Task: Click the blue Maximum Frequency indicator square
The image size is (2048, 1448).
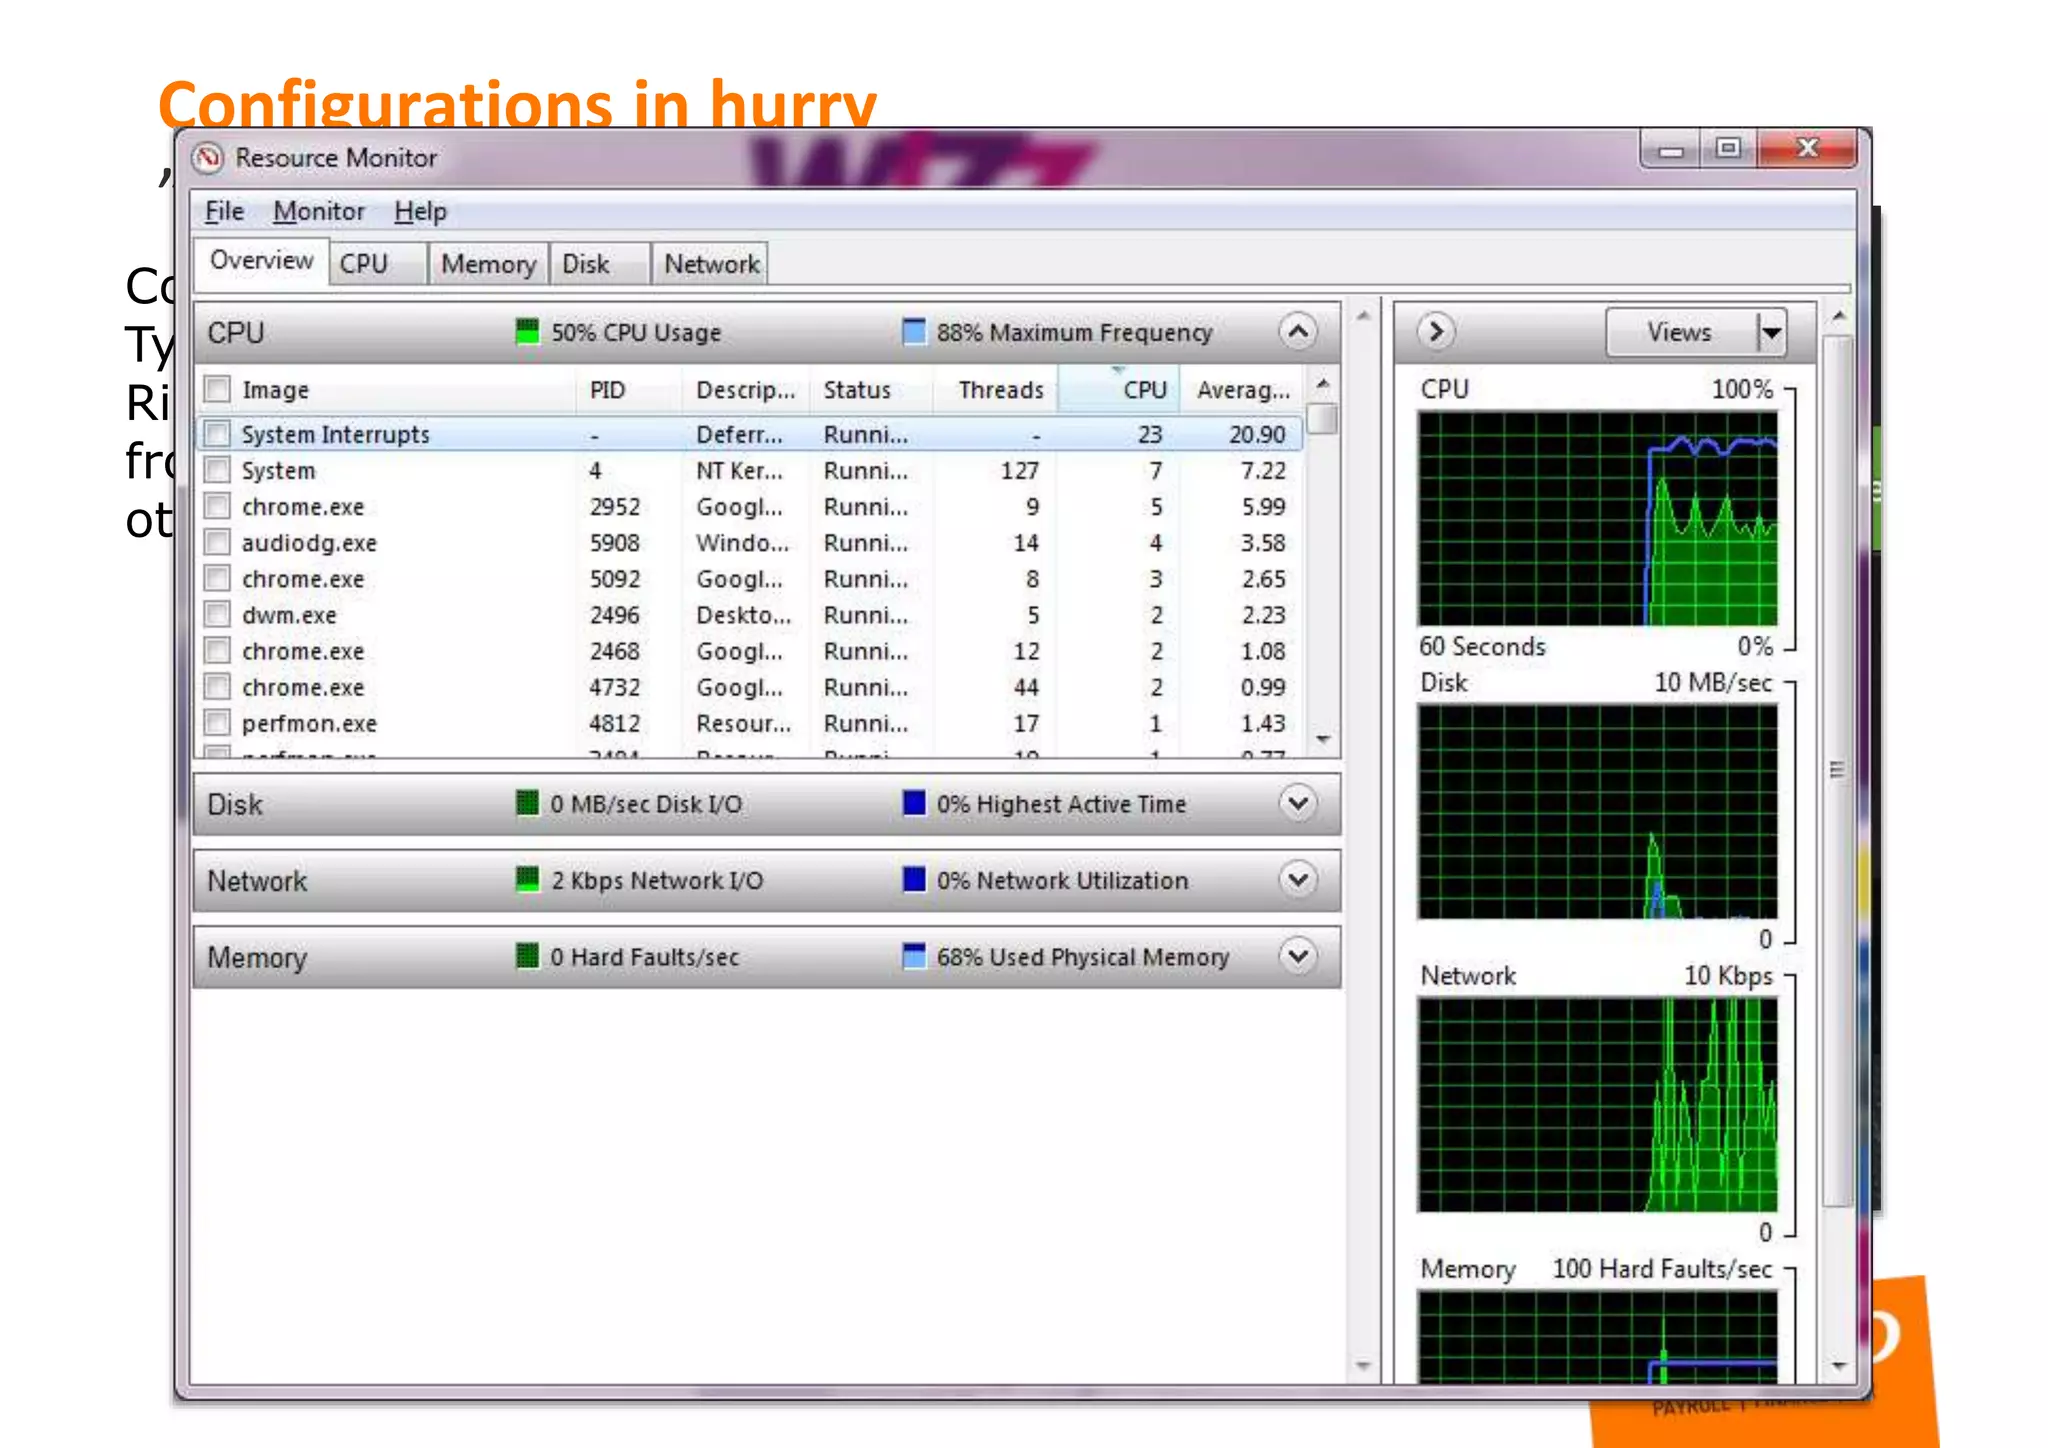Action: click(x=913, y=331)
